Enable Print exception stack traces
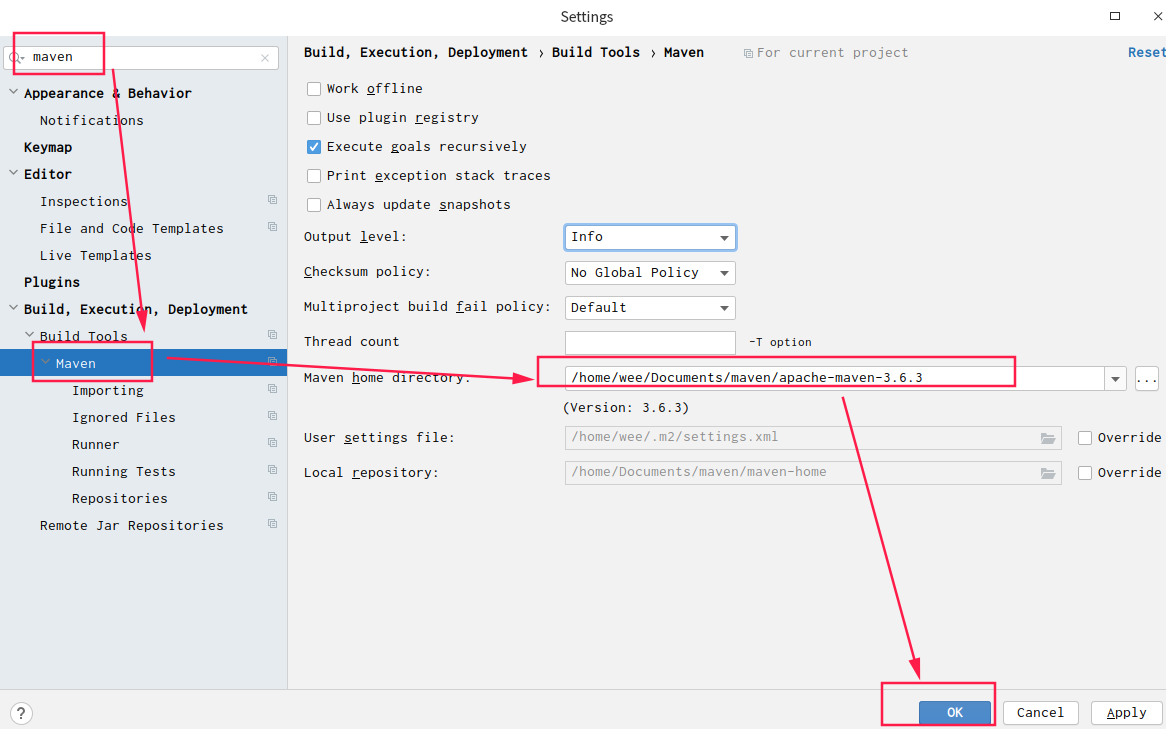The height and width of the screenshot is (729, 1166). [x=314, y=176]
